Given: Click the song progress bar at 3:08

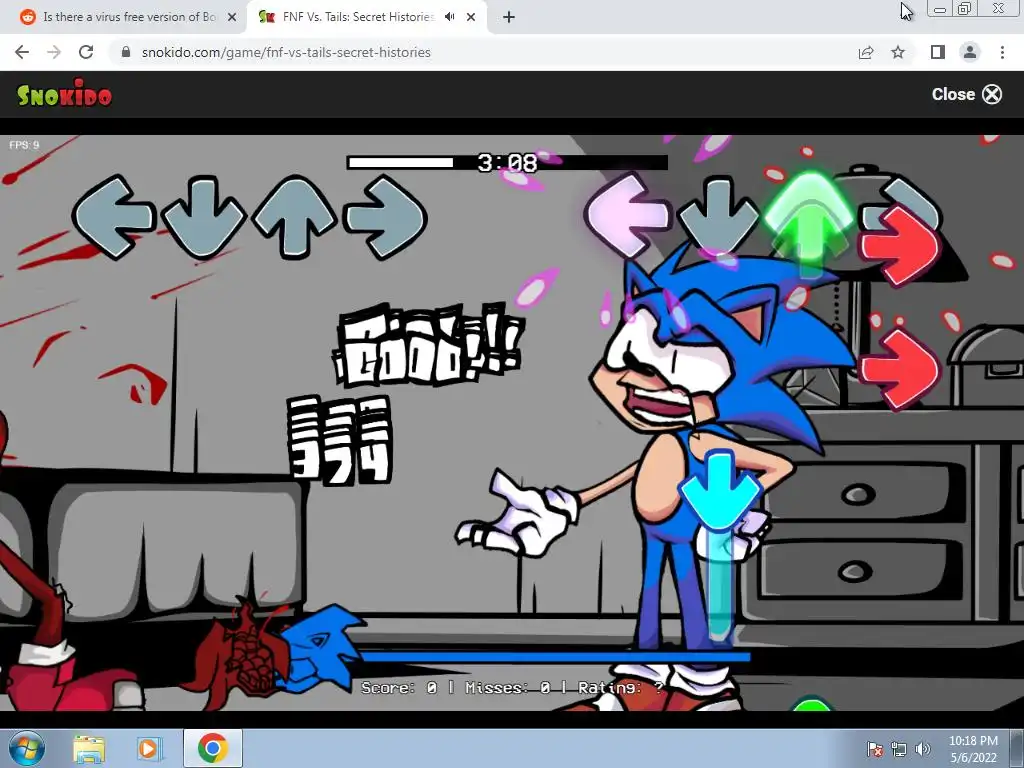Looking at the screenshot, I should pos(507,162).
